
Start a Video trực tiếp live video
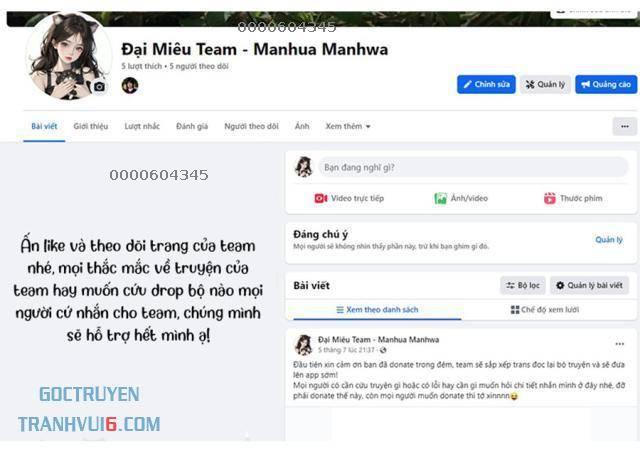[x=349, y=198]
